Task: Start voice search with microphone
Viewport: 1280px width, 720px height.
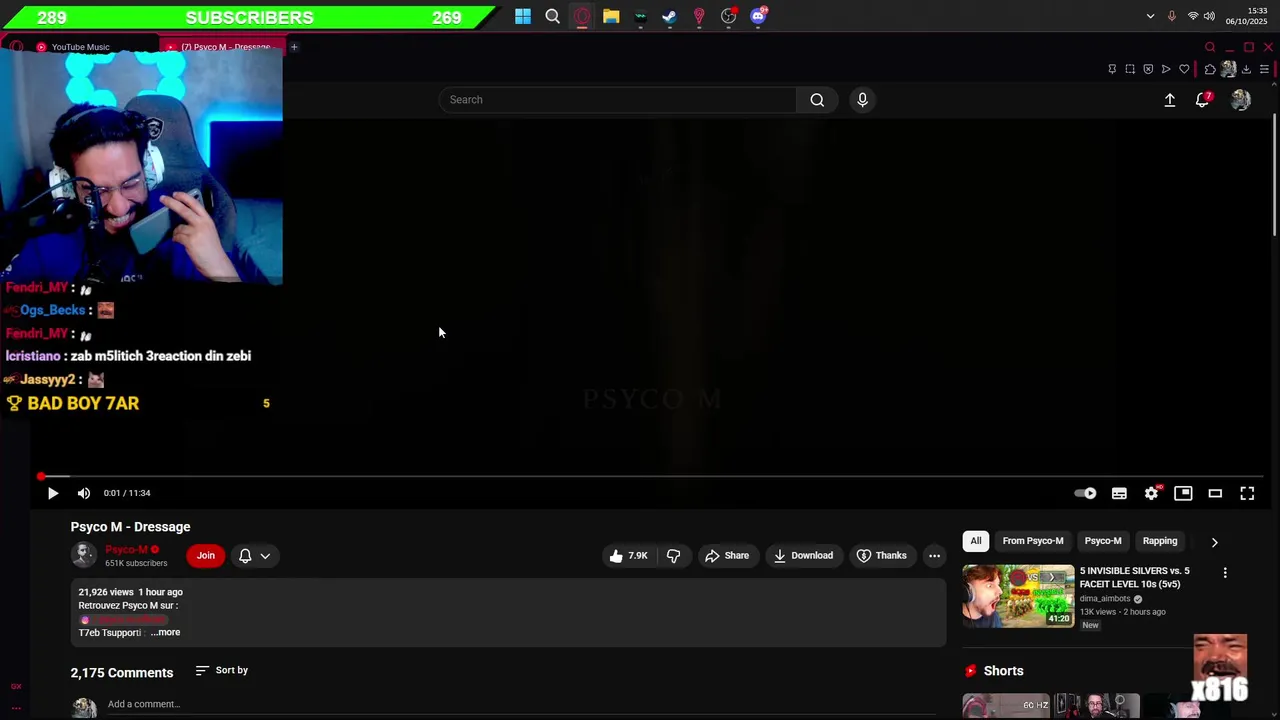Action: pos(862,100)
